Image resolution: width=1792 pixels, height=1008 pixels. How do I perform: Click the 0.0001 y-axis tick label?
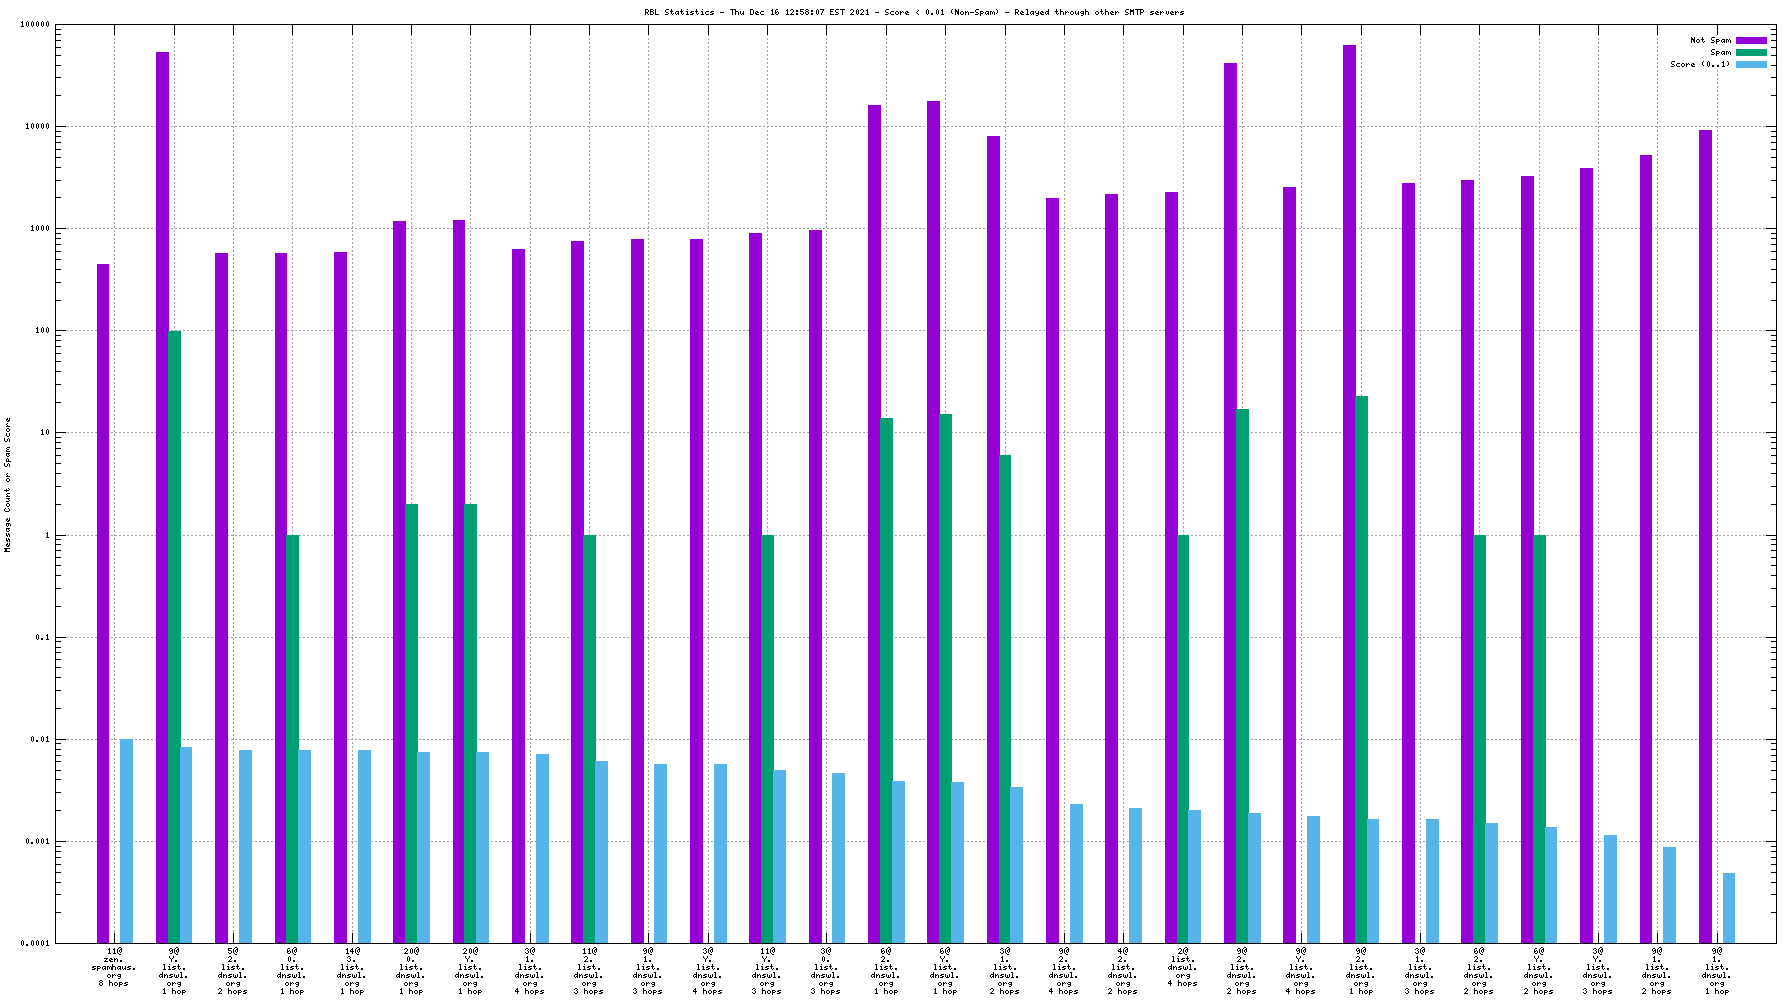[x=35, y=943]
